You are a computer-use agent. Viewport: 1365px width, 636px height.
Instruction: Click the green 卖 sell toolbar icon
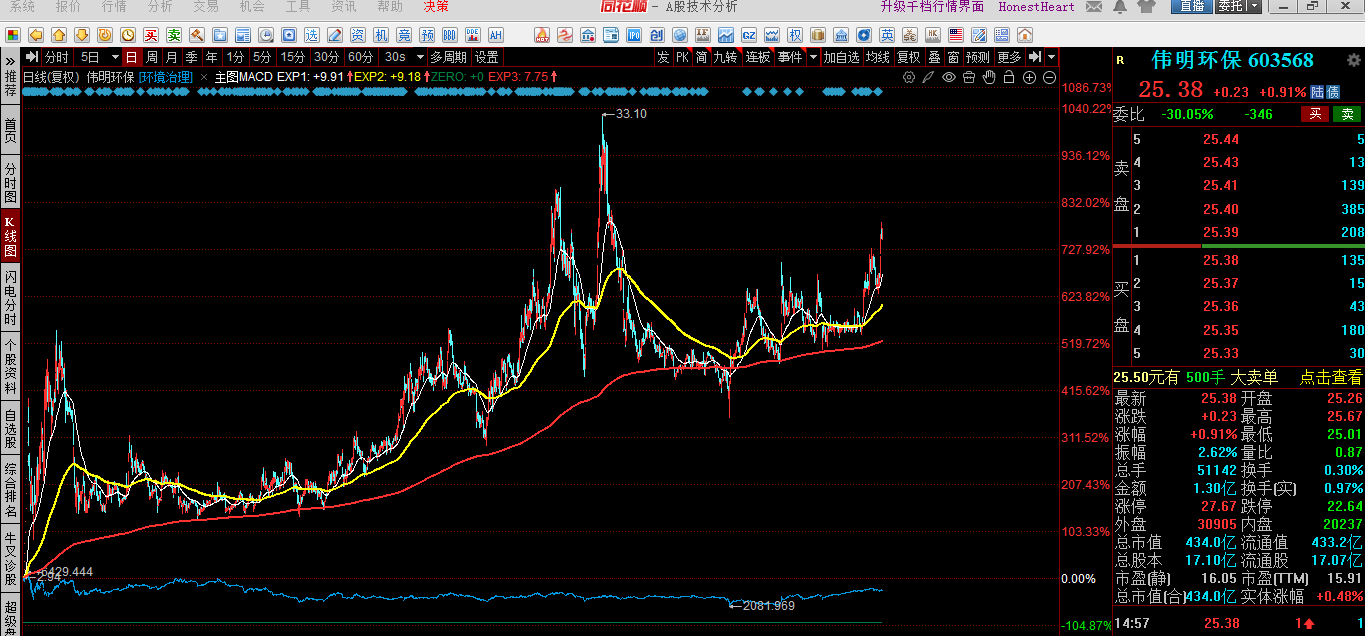point(174,36)
